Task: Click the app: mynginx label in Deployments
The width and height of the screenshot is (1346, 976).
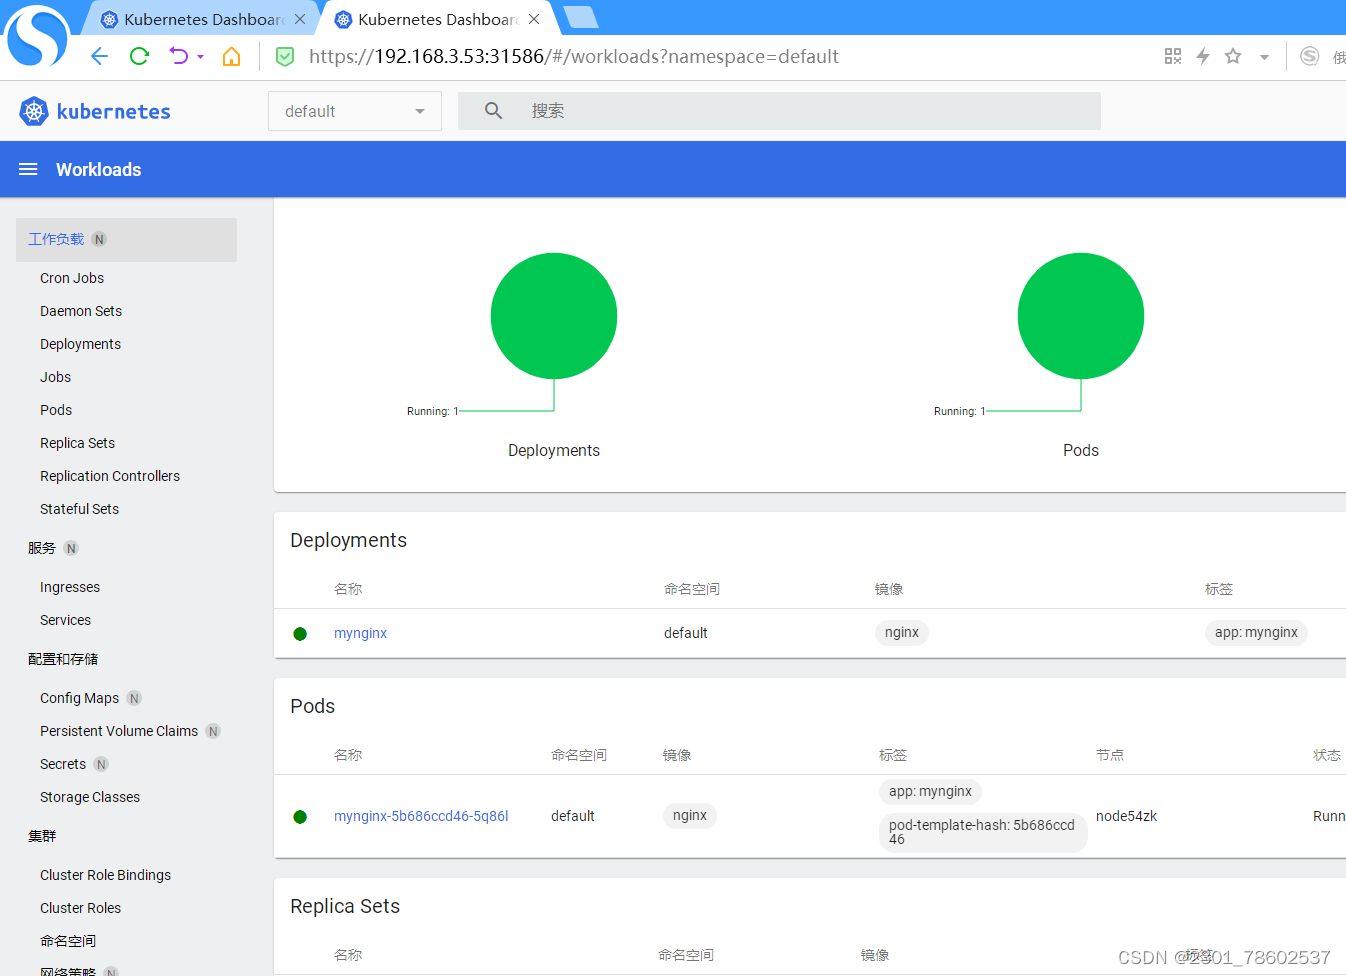Action: point(1256,632)
